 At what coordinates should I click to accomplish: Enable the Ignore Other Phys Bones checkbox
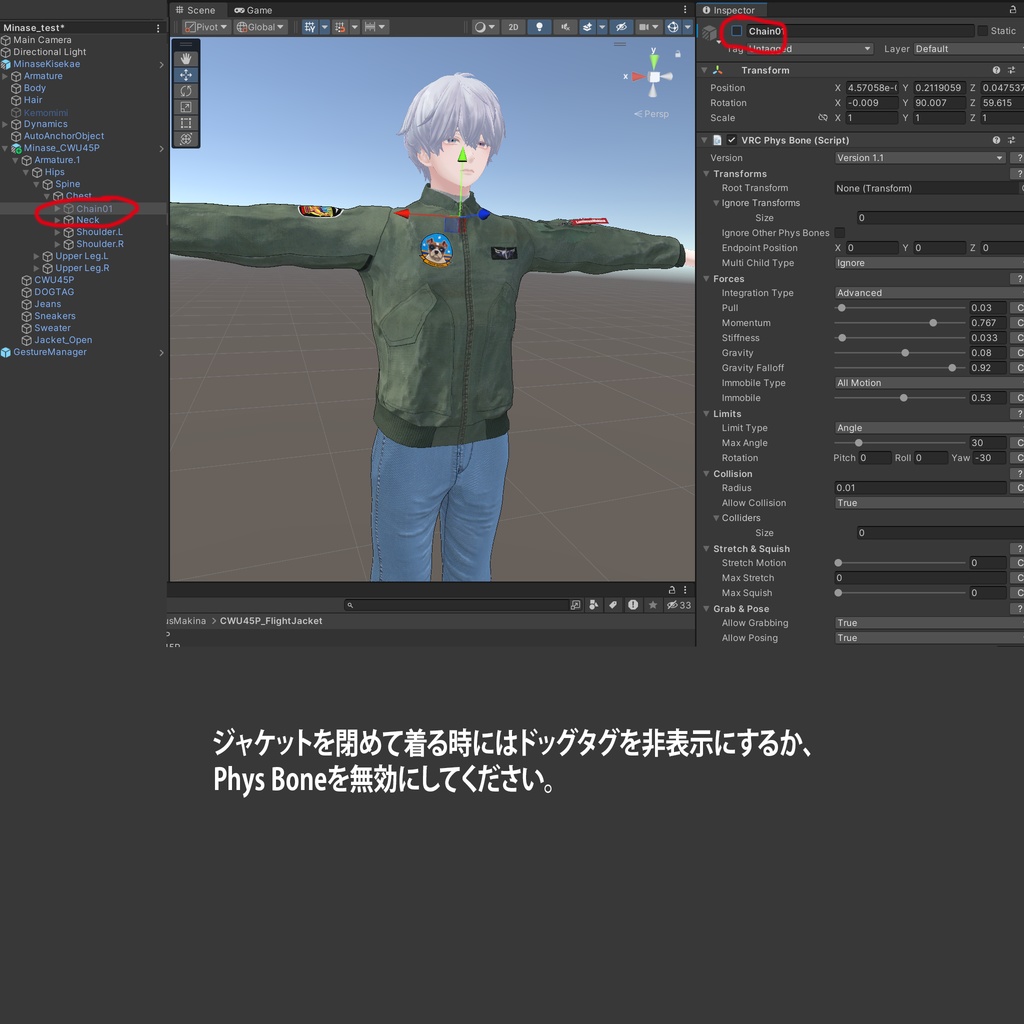[x=839, y=232]
